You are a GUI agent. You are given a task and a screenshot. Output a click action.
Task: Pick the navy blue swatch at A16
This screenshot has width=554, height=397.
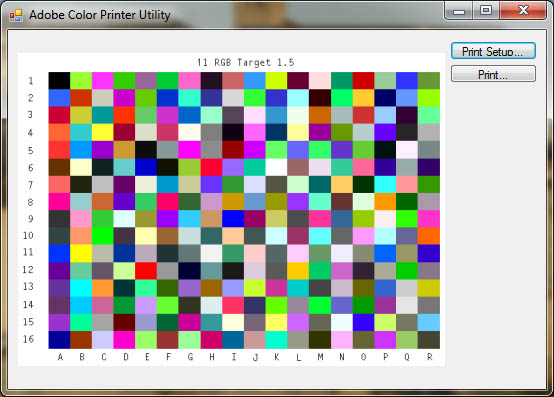pos(59,340)
